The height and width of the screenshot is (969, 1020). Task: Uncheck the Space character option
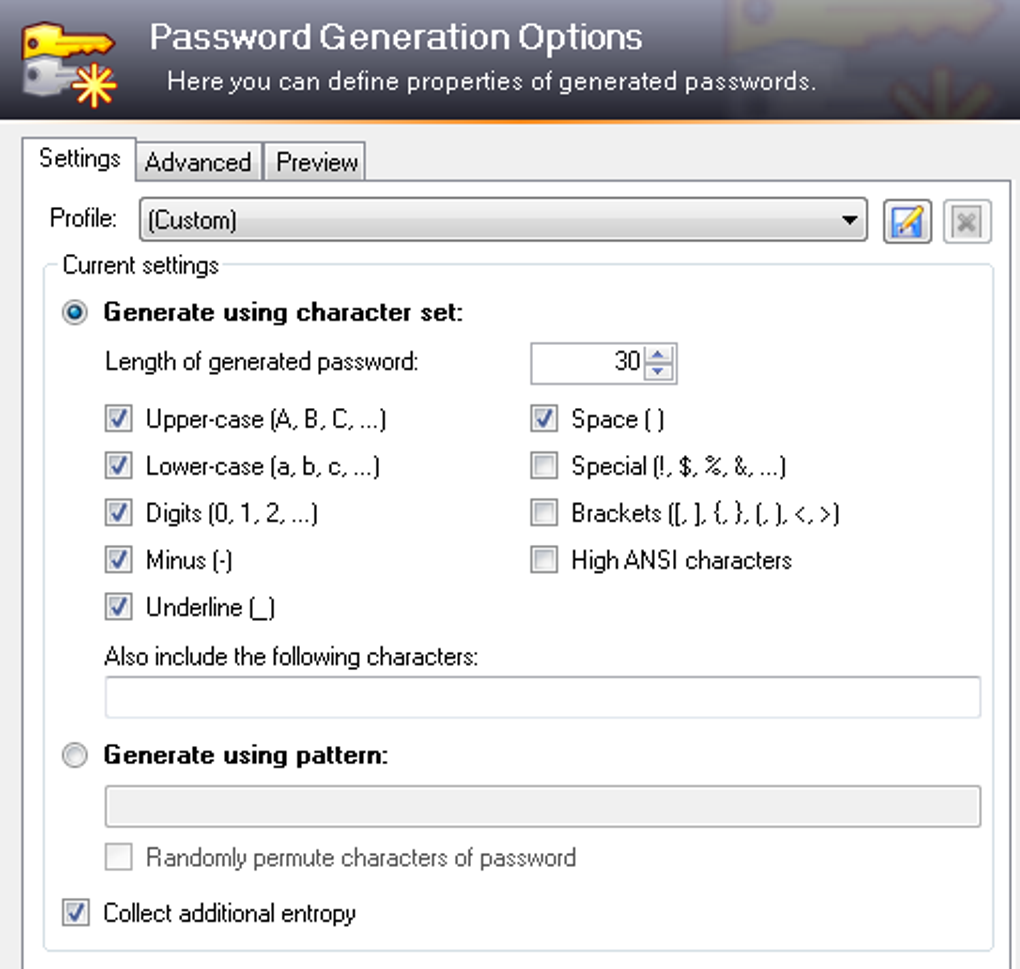(544, 419)
